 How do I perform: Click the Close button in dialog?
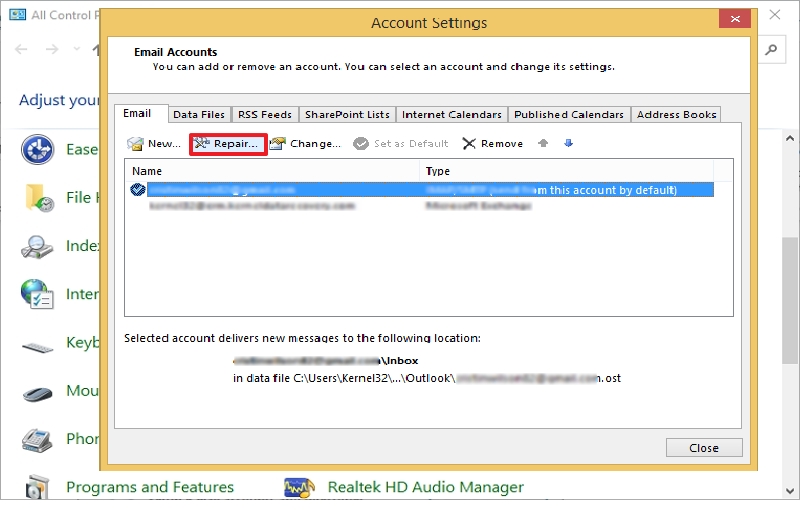point(703,448)
